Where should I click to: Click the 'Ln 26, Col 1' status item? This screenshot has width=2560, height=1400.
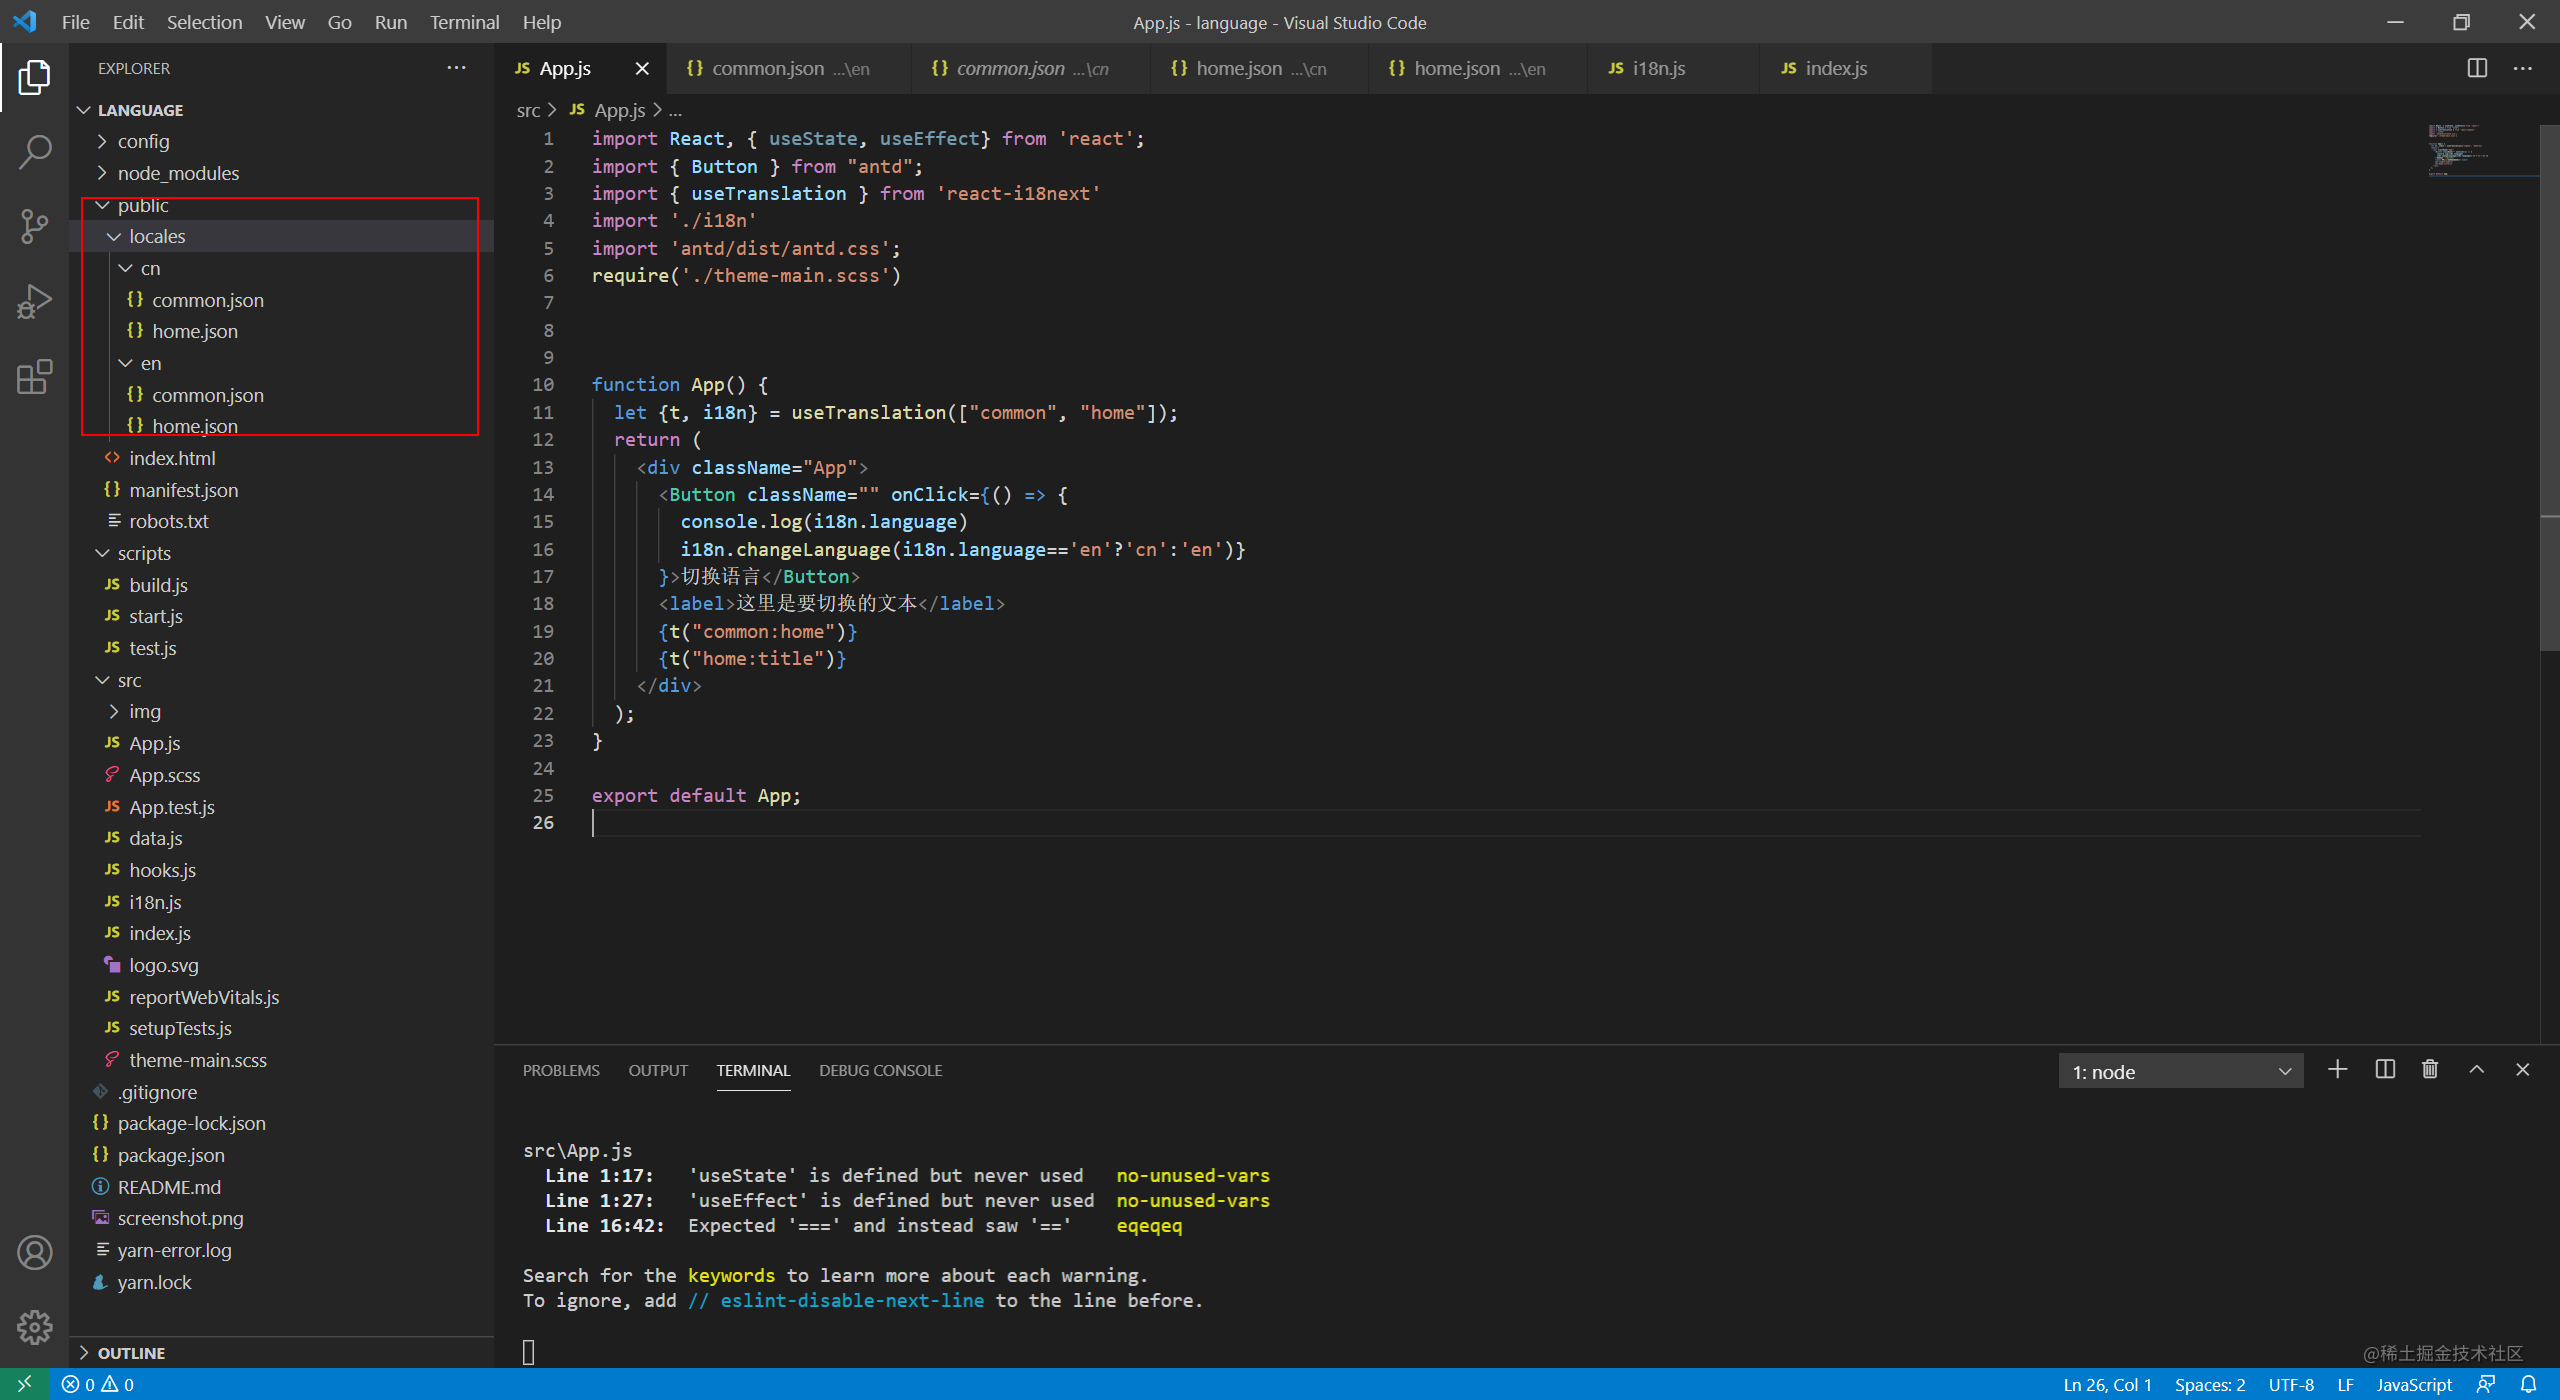[x=2107, y=1385]
